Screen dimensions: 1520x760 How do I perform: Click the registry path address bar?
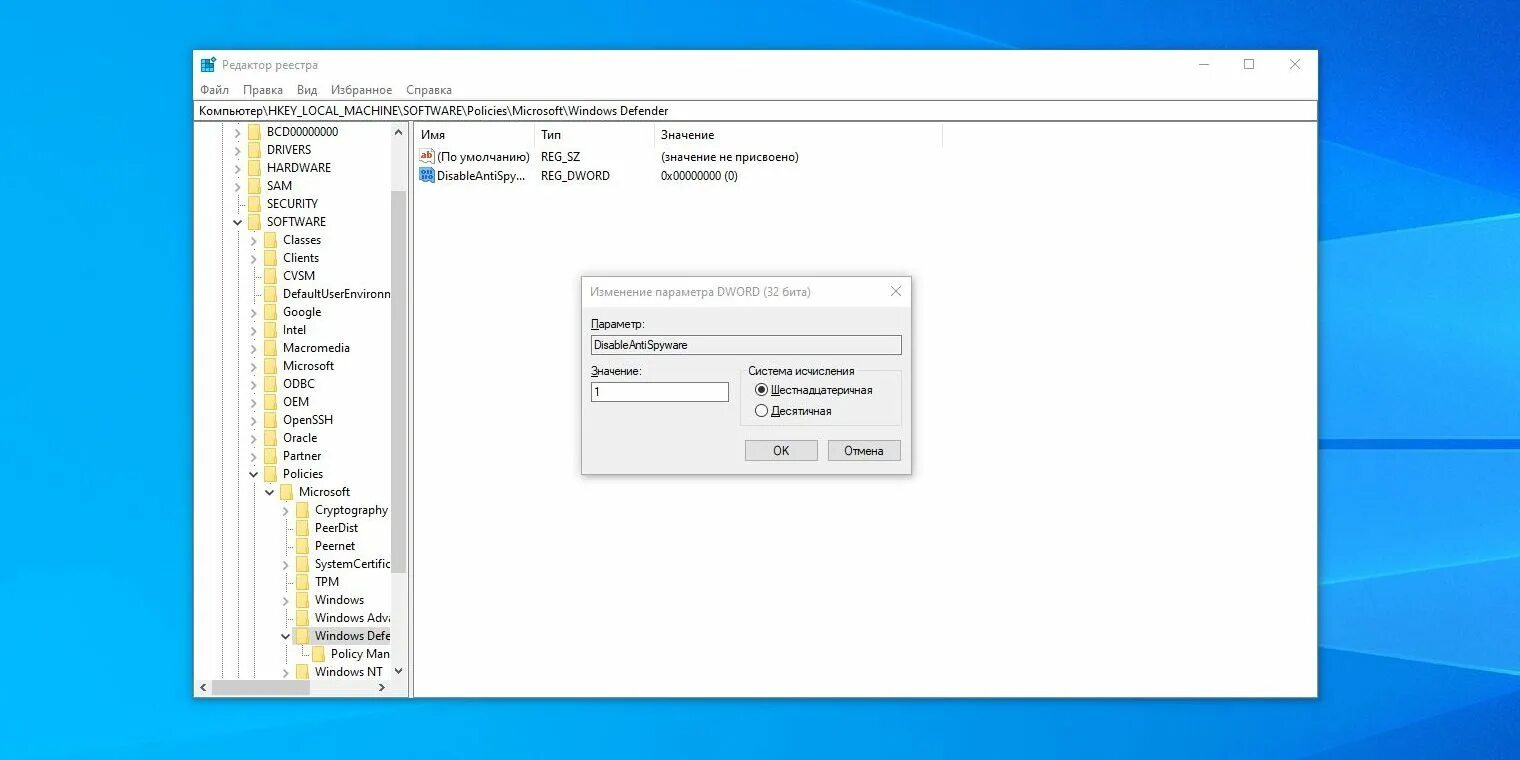[755, 111]
